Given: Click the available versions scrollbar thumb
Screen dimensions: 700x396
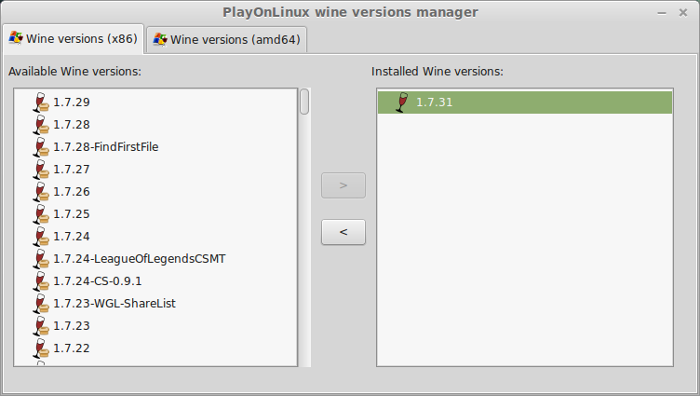Looking at the screenshot, I should [304, 102].
